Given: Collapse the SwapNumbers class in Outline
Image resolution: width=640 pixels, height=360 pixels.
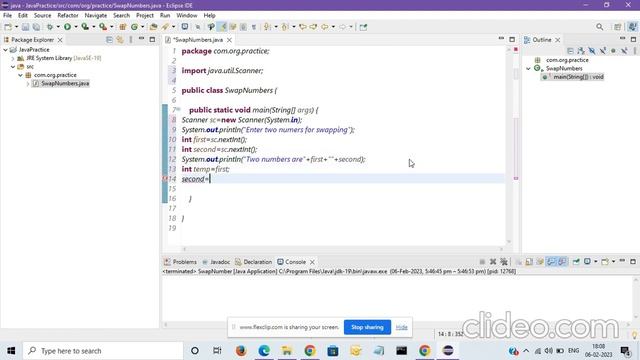Looking at the screenshot, I should [x=529, y=69].
